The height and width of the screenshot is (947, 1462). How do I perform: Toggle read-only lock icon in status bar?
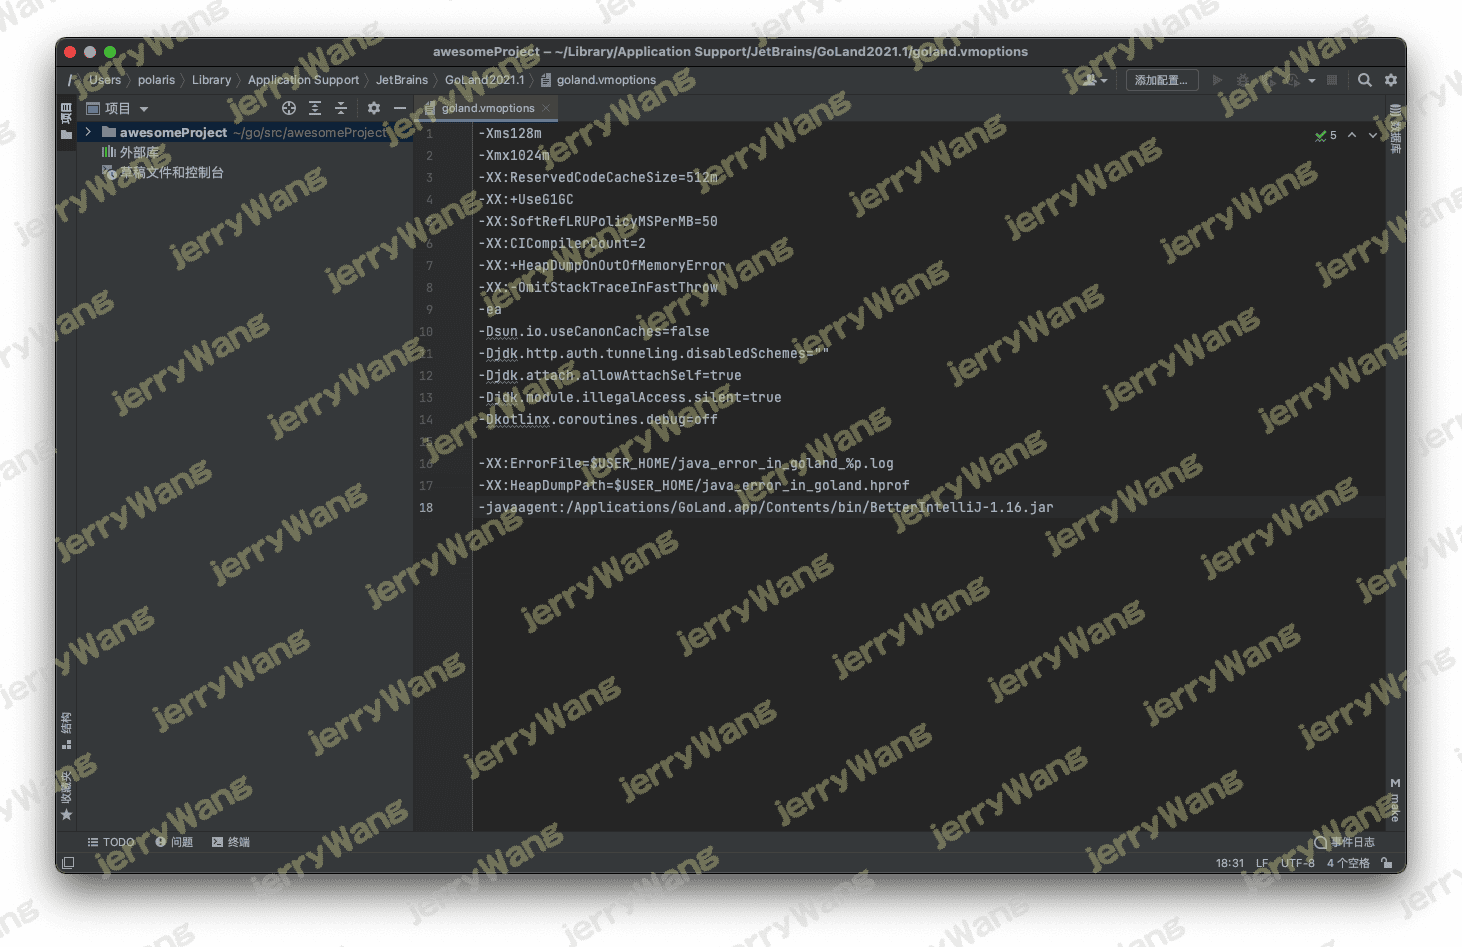click(1387, 863)
